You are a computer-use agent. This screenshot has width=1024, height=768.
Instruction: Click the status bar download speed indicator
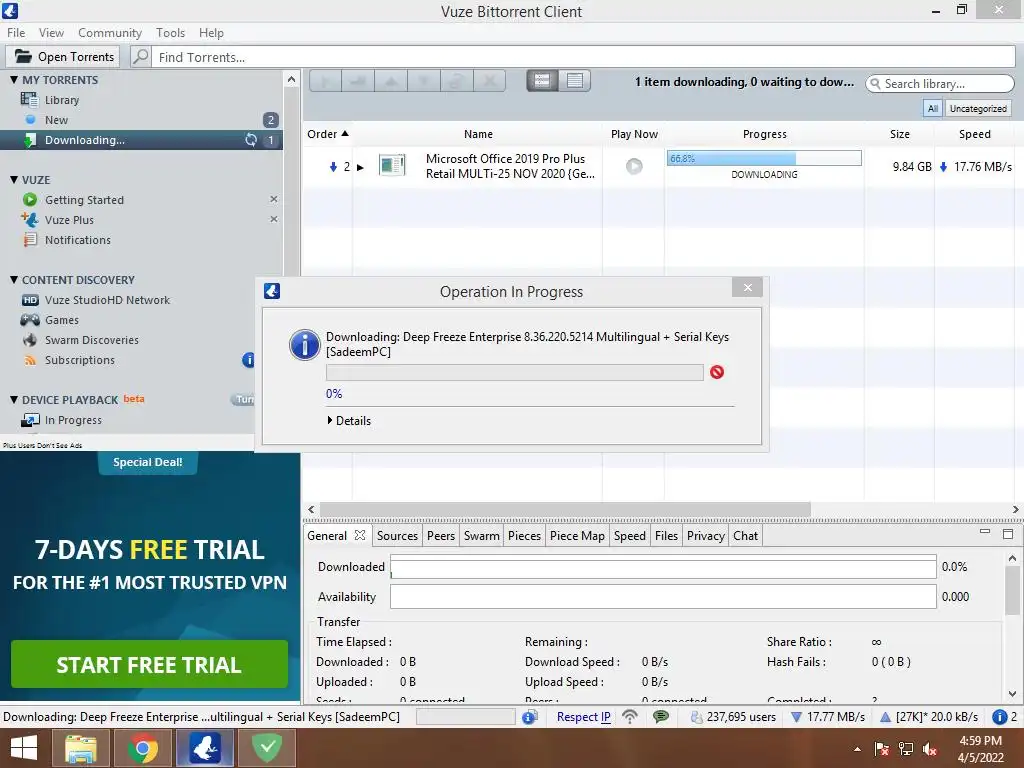pyautogui.click(x=827, y=717)
